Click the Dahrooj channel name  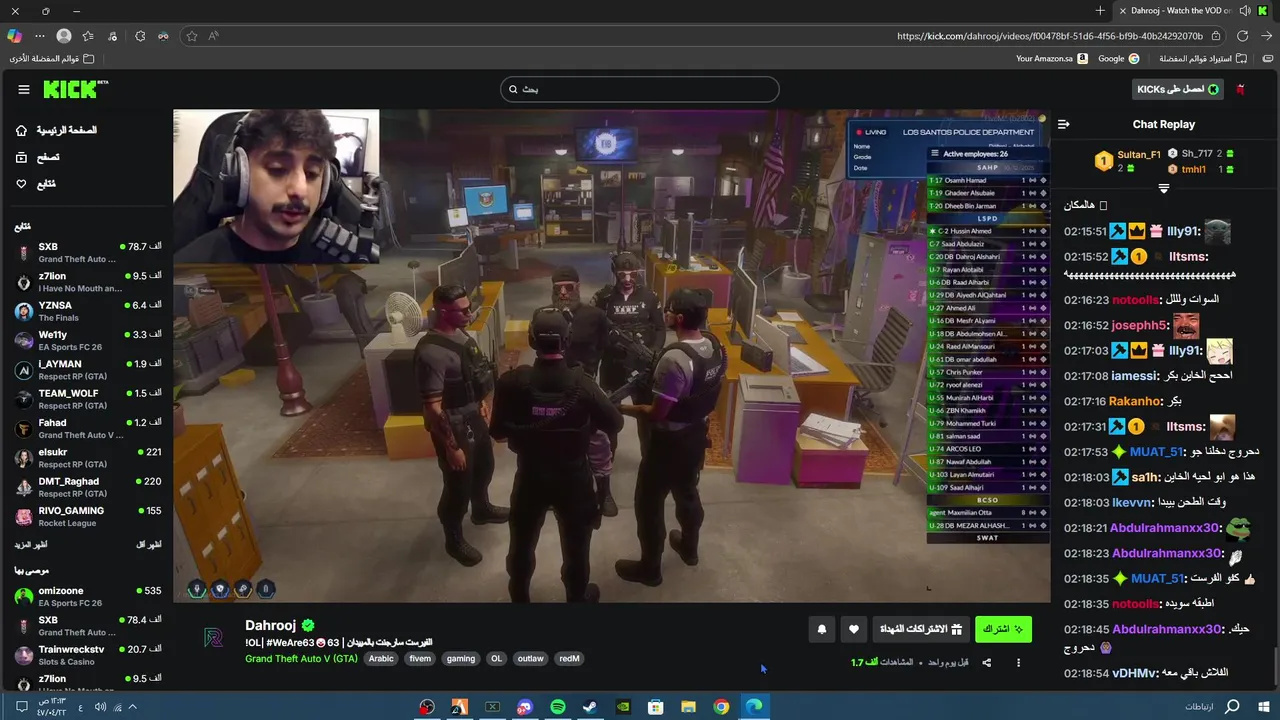(x=271, y=625)
